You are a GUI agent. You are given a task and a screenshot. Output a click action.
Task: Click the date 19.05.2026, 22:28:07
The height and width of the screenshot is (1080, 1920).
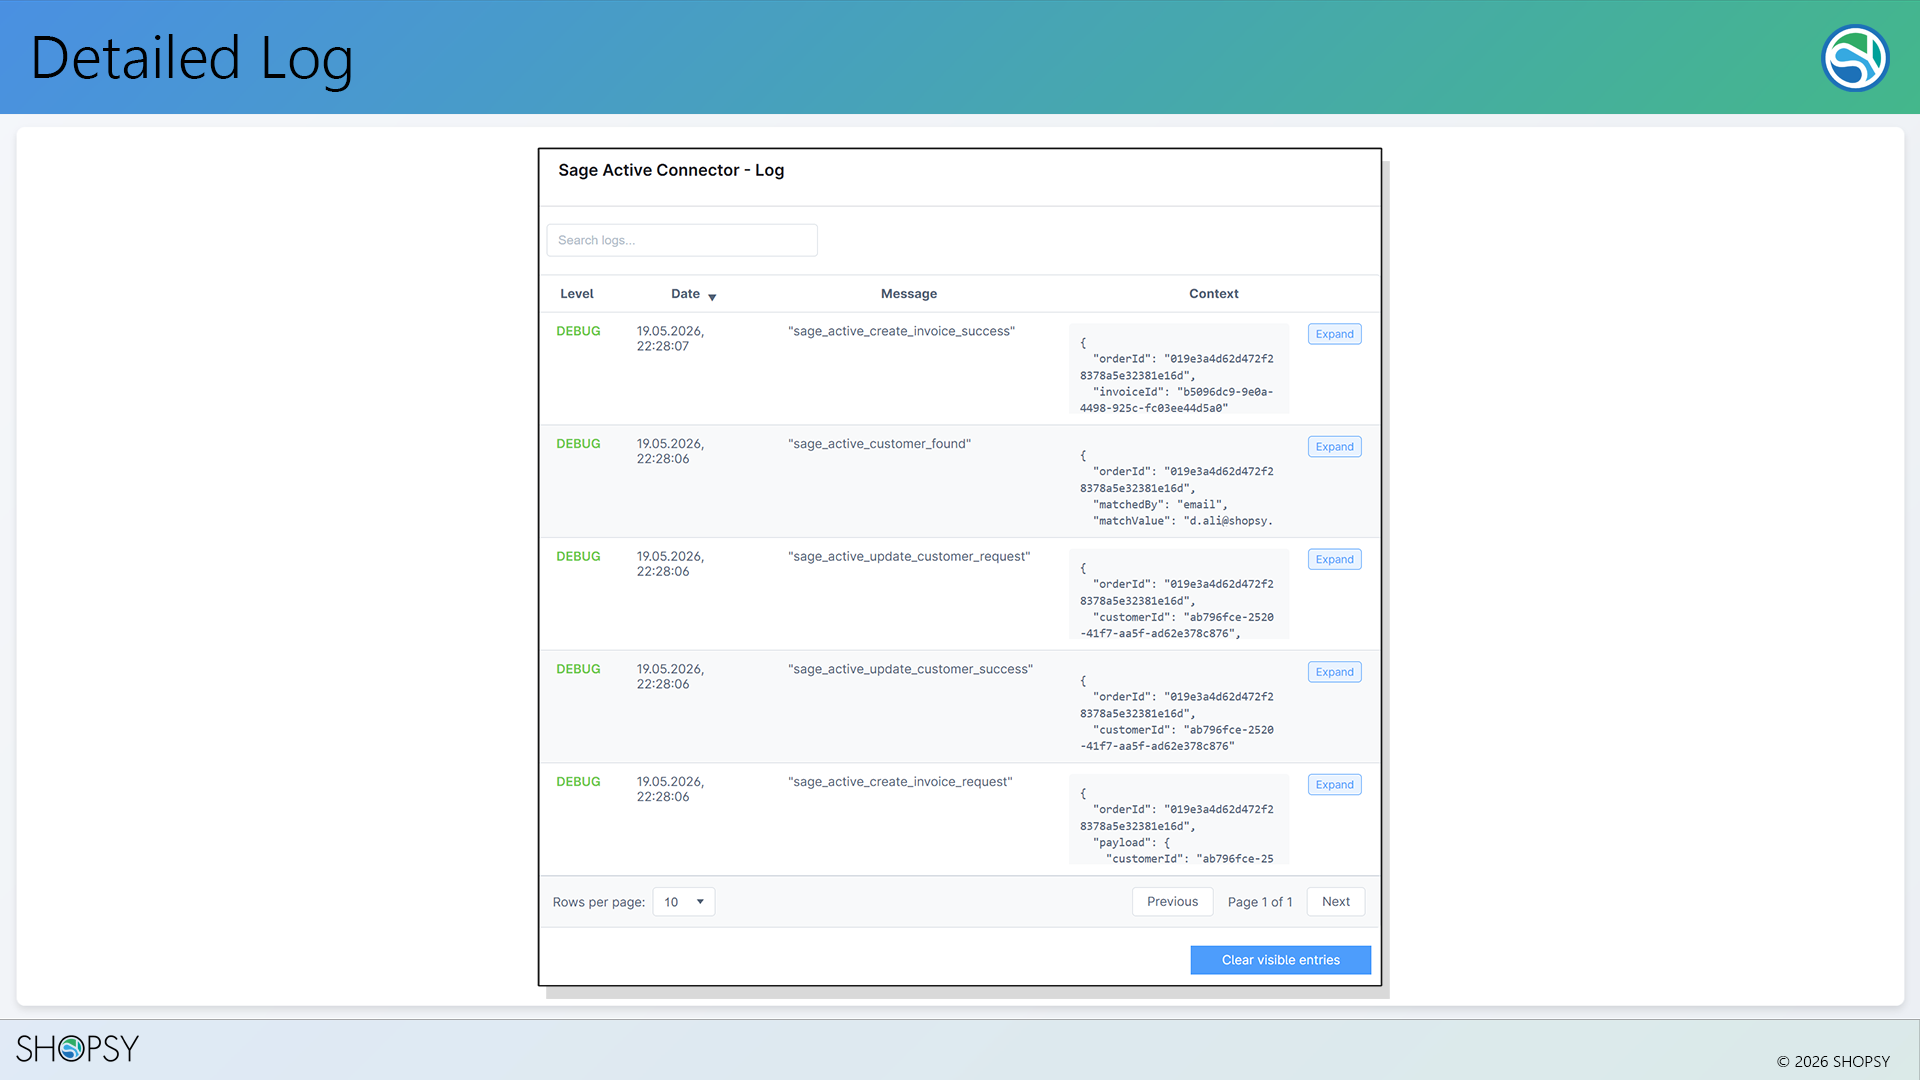click(x=670, y=339)
